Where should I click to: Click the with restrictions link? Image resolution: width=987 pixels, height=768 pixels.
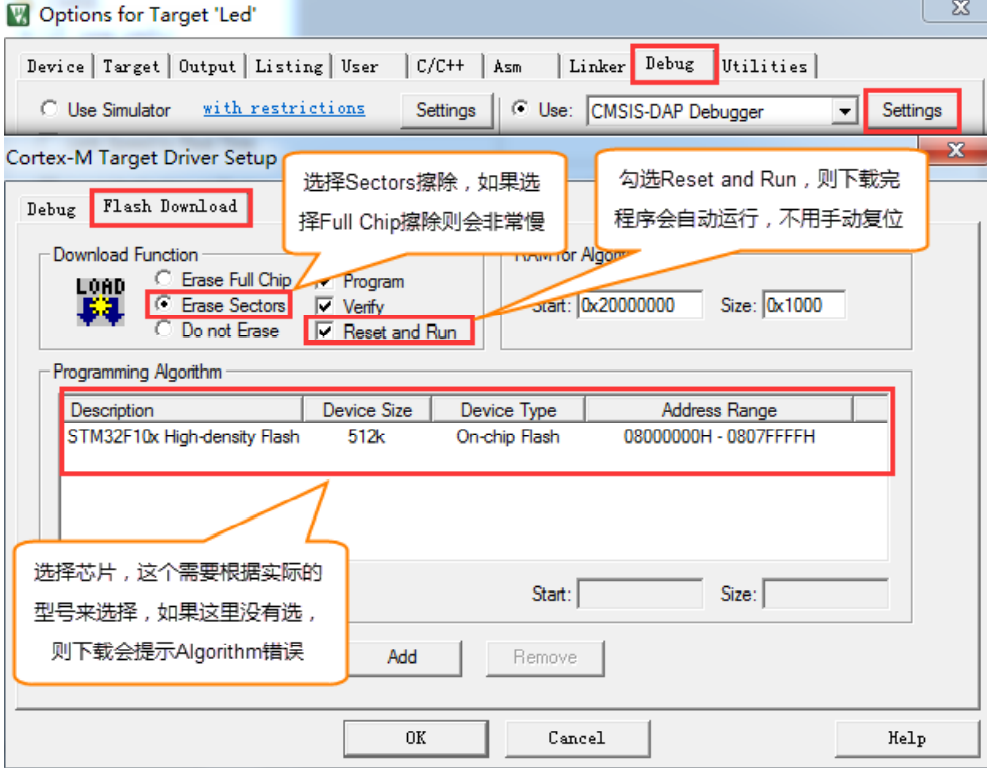pos(284,108)
